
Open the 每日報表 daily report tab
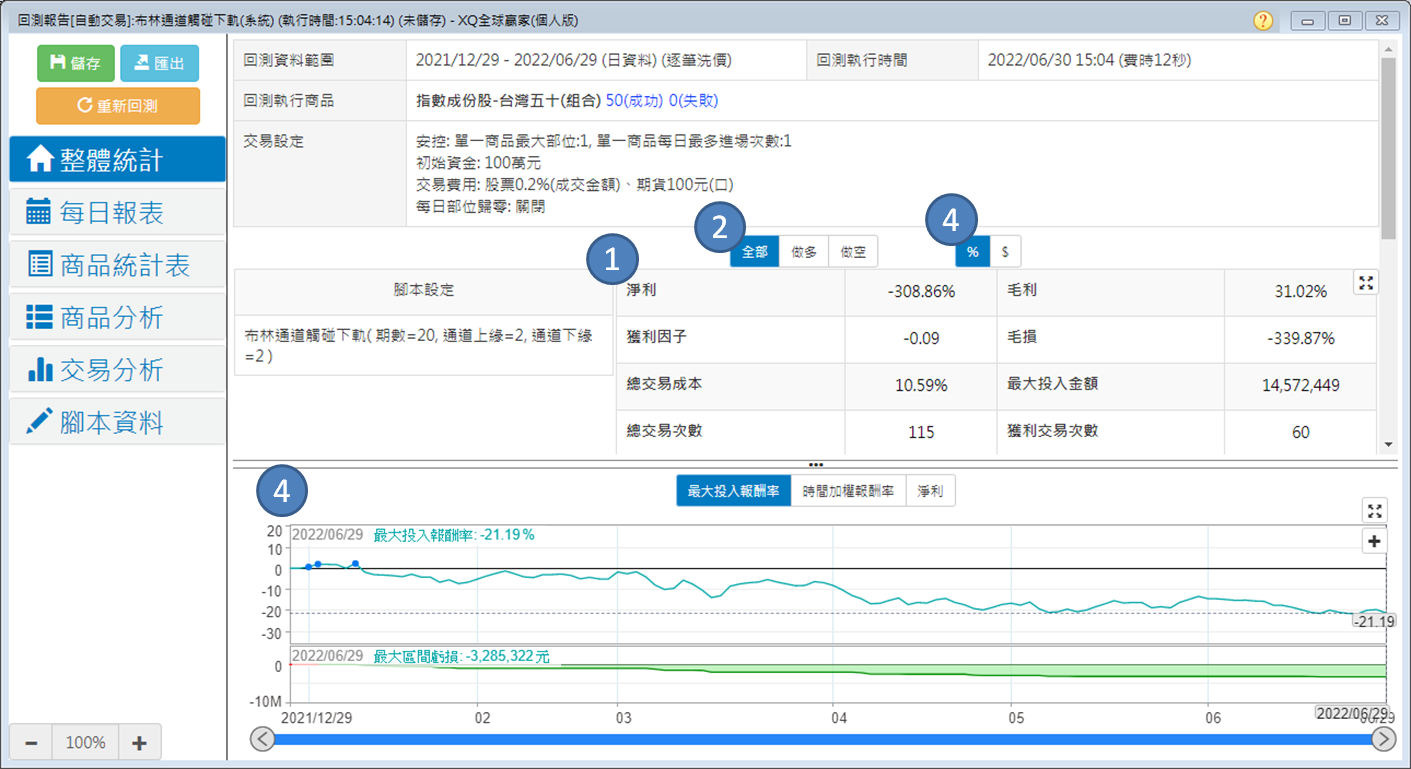click(x=117, y=212)
